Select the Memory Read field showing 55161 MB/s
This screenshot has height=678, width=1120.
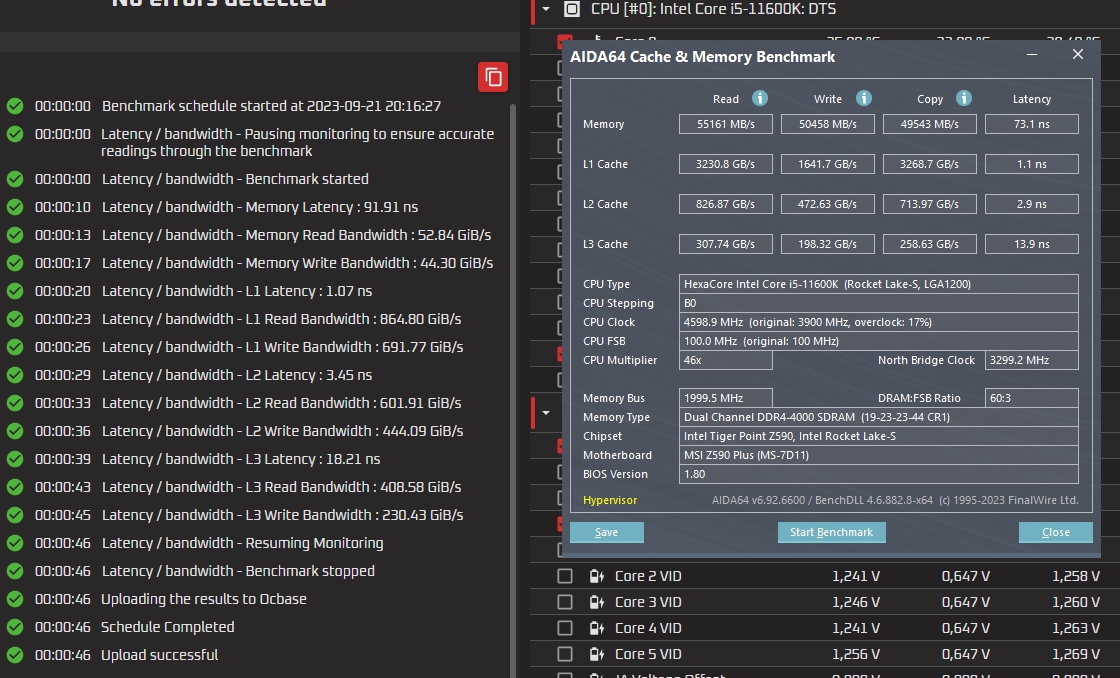(725, 123)
